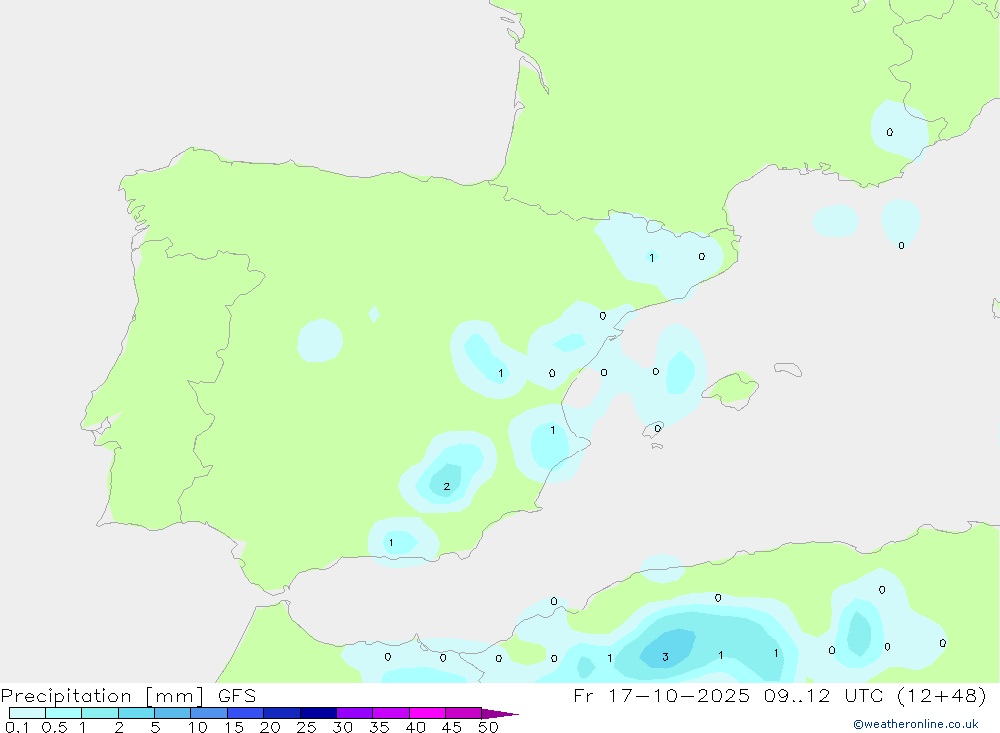Click the '35' legend scale label
The height and width of the screenshot is (733, 1000).
click(x=379, y=727)
